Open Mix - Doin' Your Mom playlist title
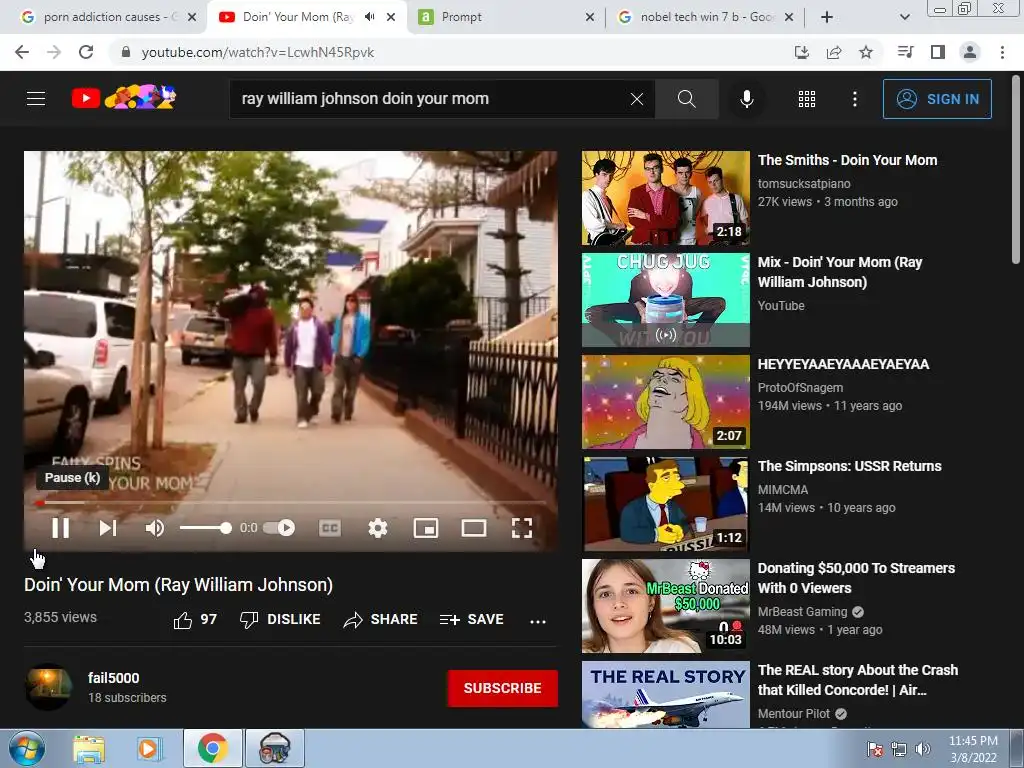Screen dimensions: 1024x768 (840, 272)
